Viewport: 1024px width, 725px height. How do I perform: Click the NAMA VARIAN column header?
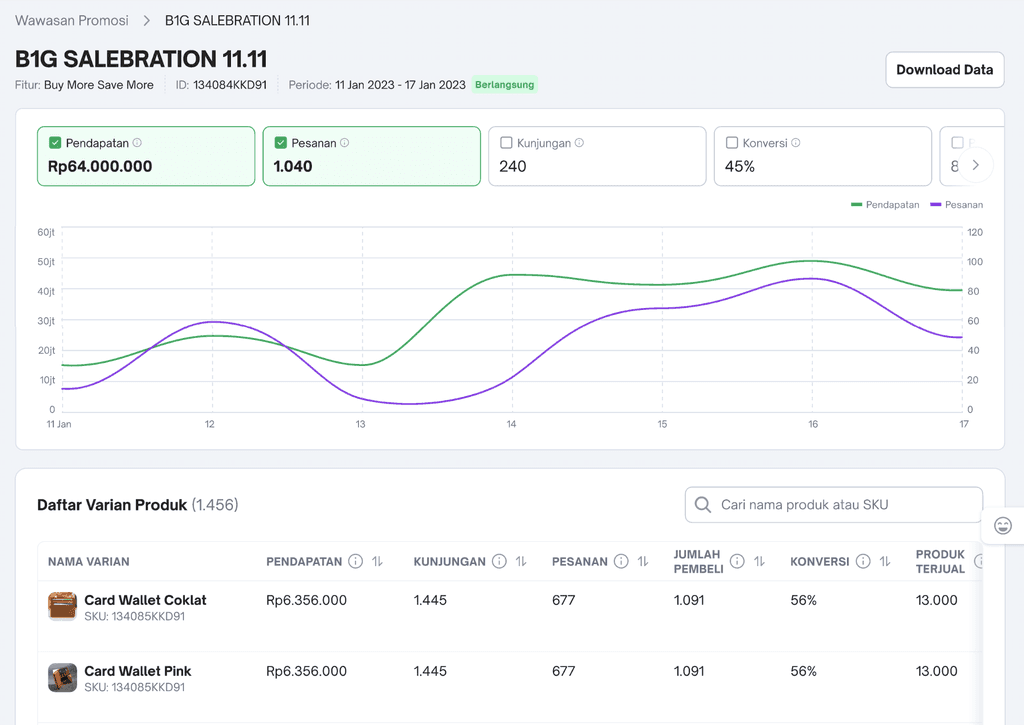click(x=89, y=562)
